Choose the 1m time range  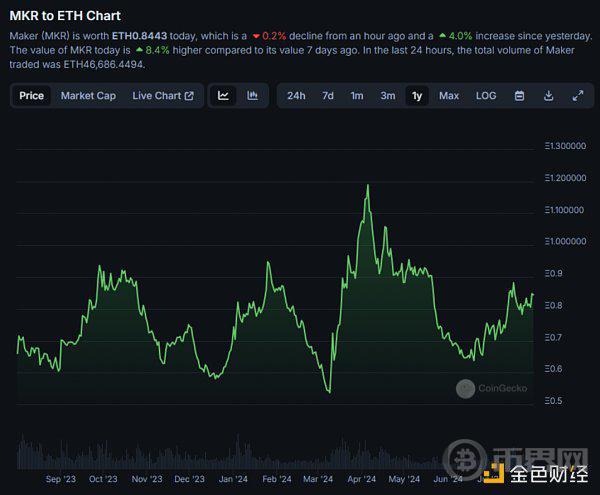point(357,96)
